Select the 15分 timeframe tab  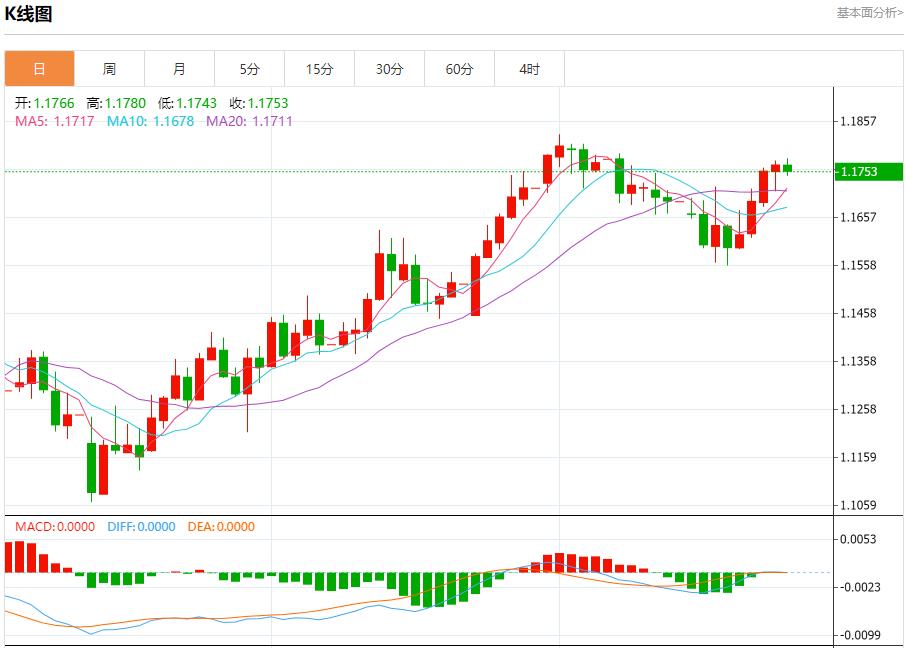point(319,69)
